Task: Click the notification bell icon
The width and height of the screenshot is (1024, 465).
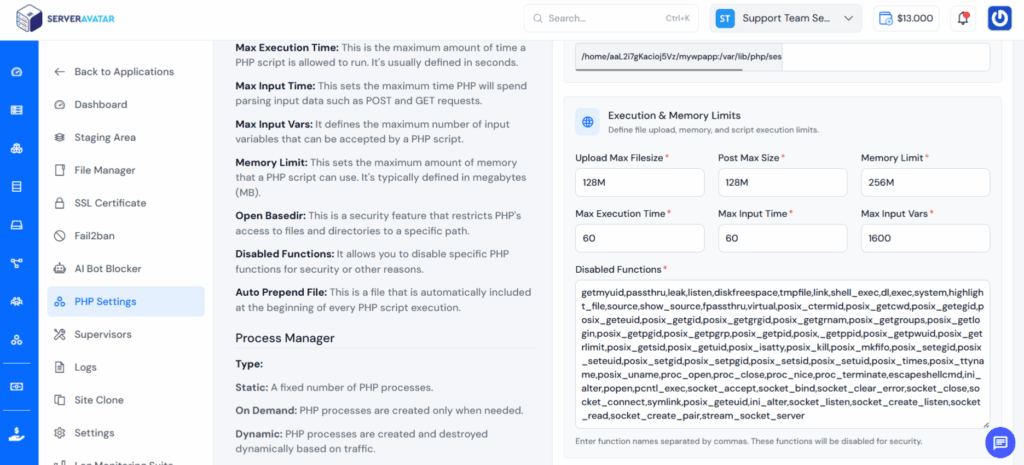Action: [963, 18]
